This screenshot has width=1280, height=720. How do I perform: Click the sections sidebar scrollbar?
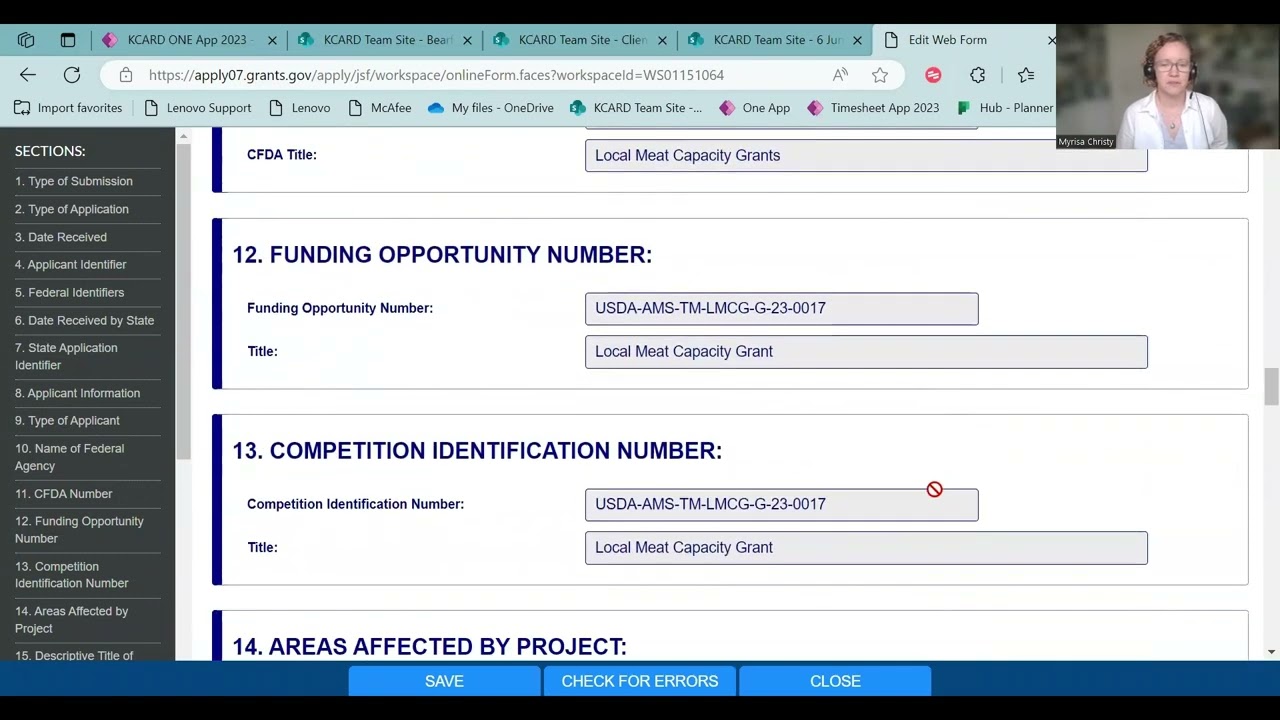(184, 300)
